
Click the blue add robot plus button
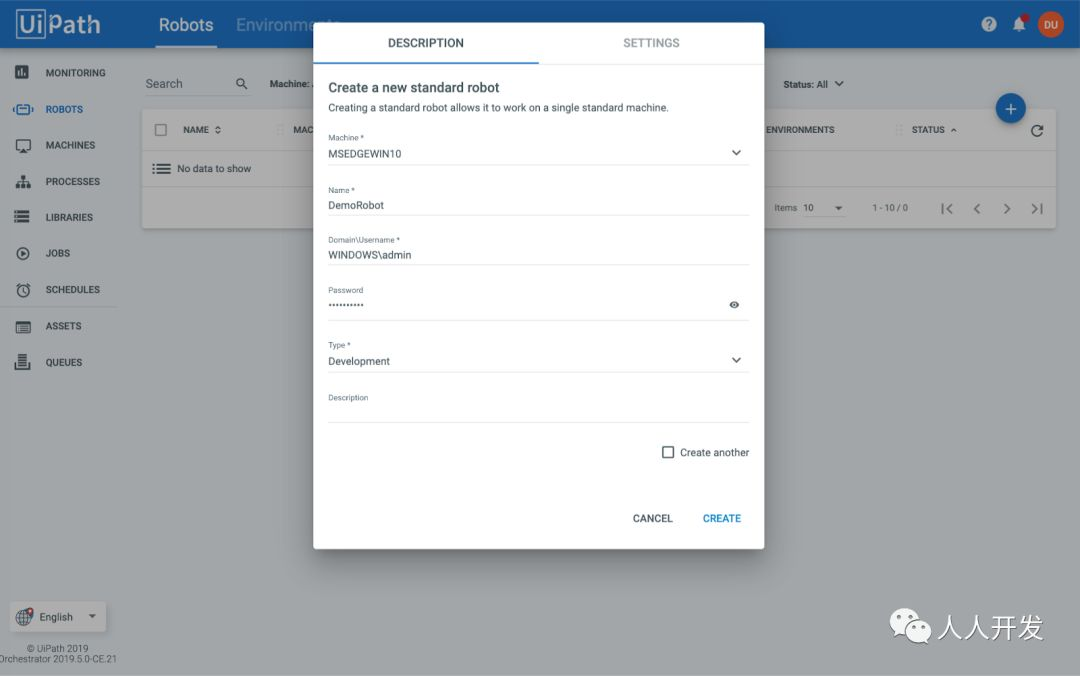point(1010,109)
